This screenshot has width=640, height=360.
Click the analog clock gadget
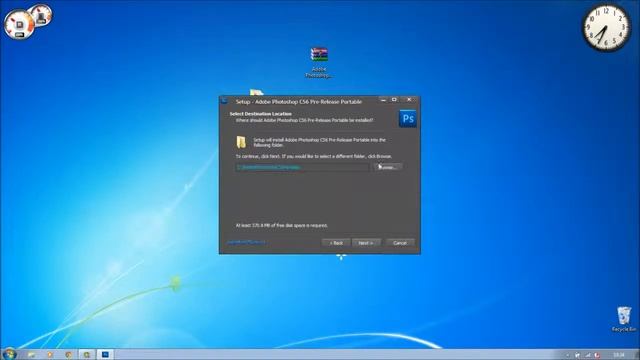coord(606,28)
